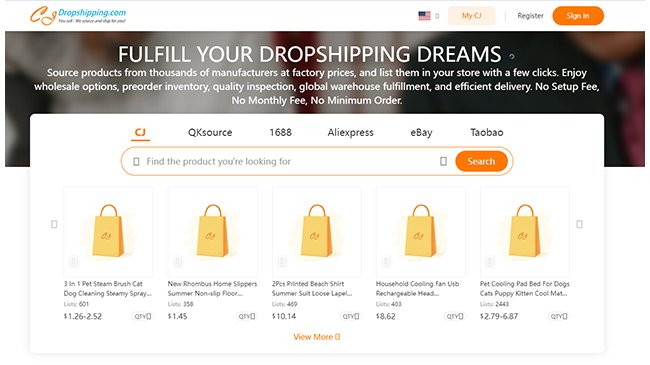Click the 'Pet Cooling Pad Bed' title
The image size is (650, 365).
point(525,289)
